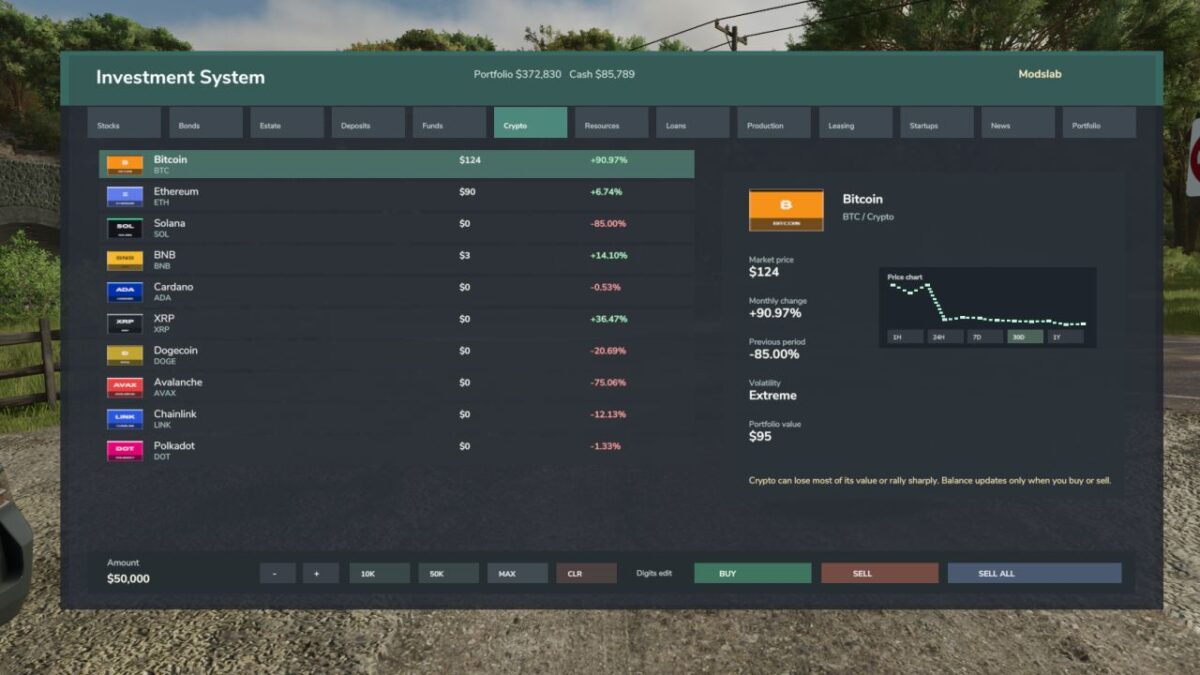The height and width of the screenshot is (675, 1200).
Task: Select the Crypto tab
Action: coord(530,123)
